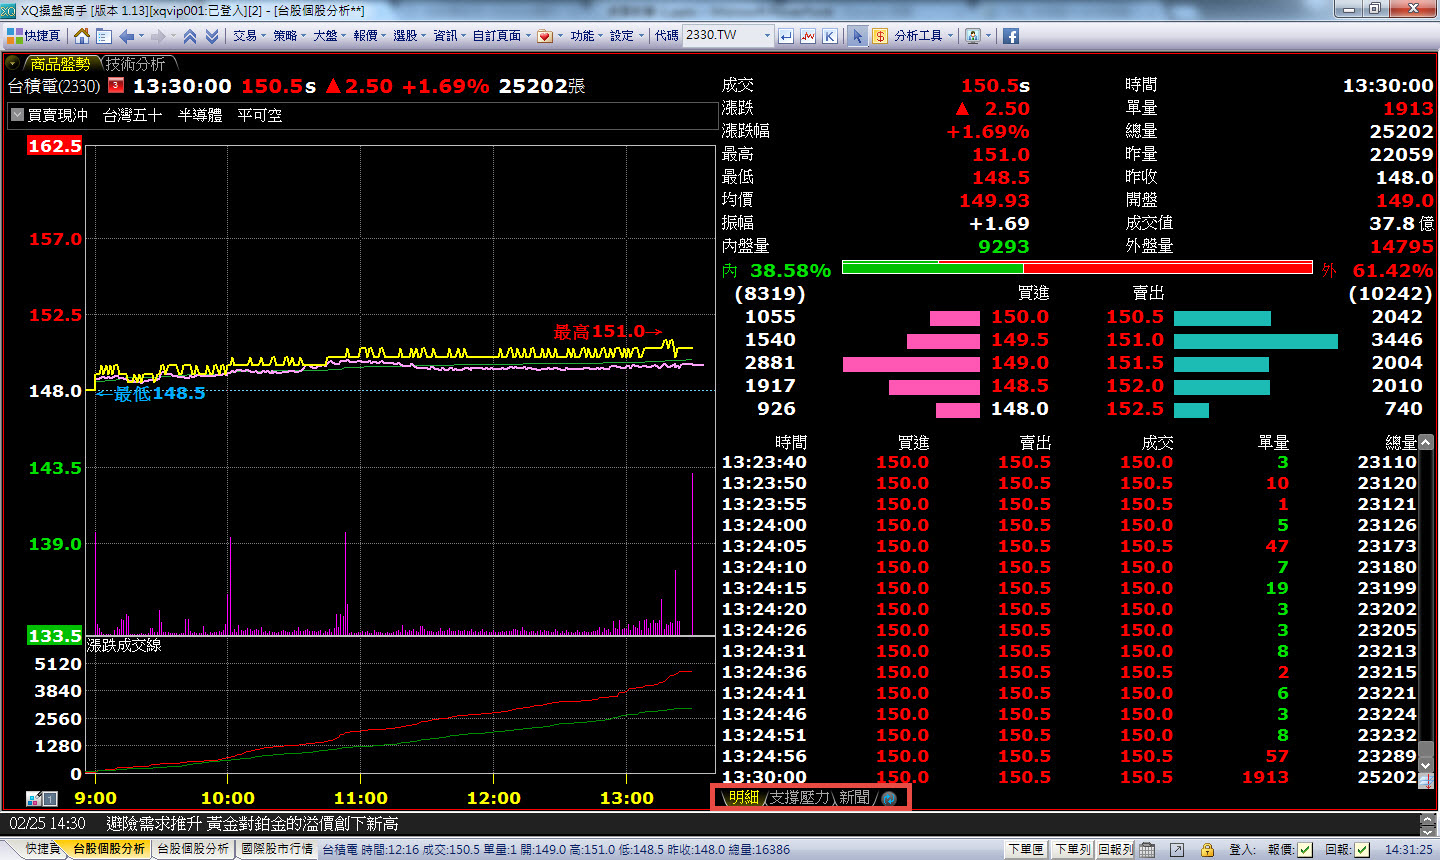Viewport: 1440px width, 860px height.
Task: Switch to the 支撐壓力 tab
Action: tap(799, 797)
